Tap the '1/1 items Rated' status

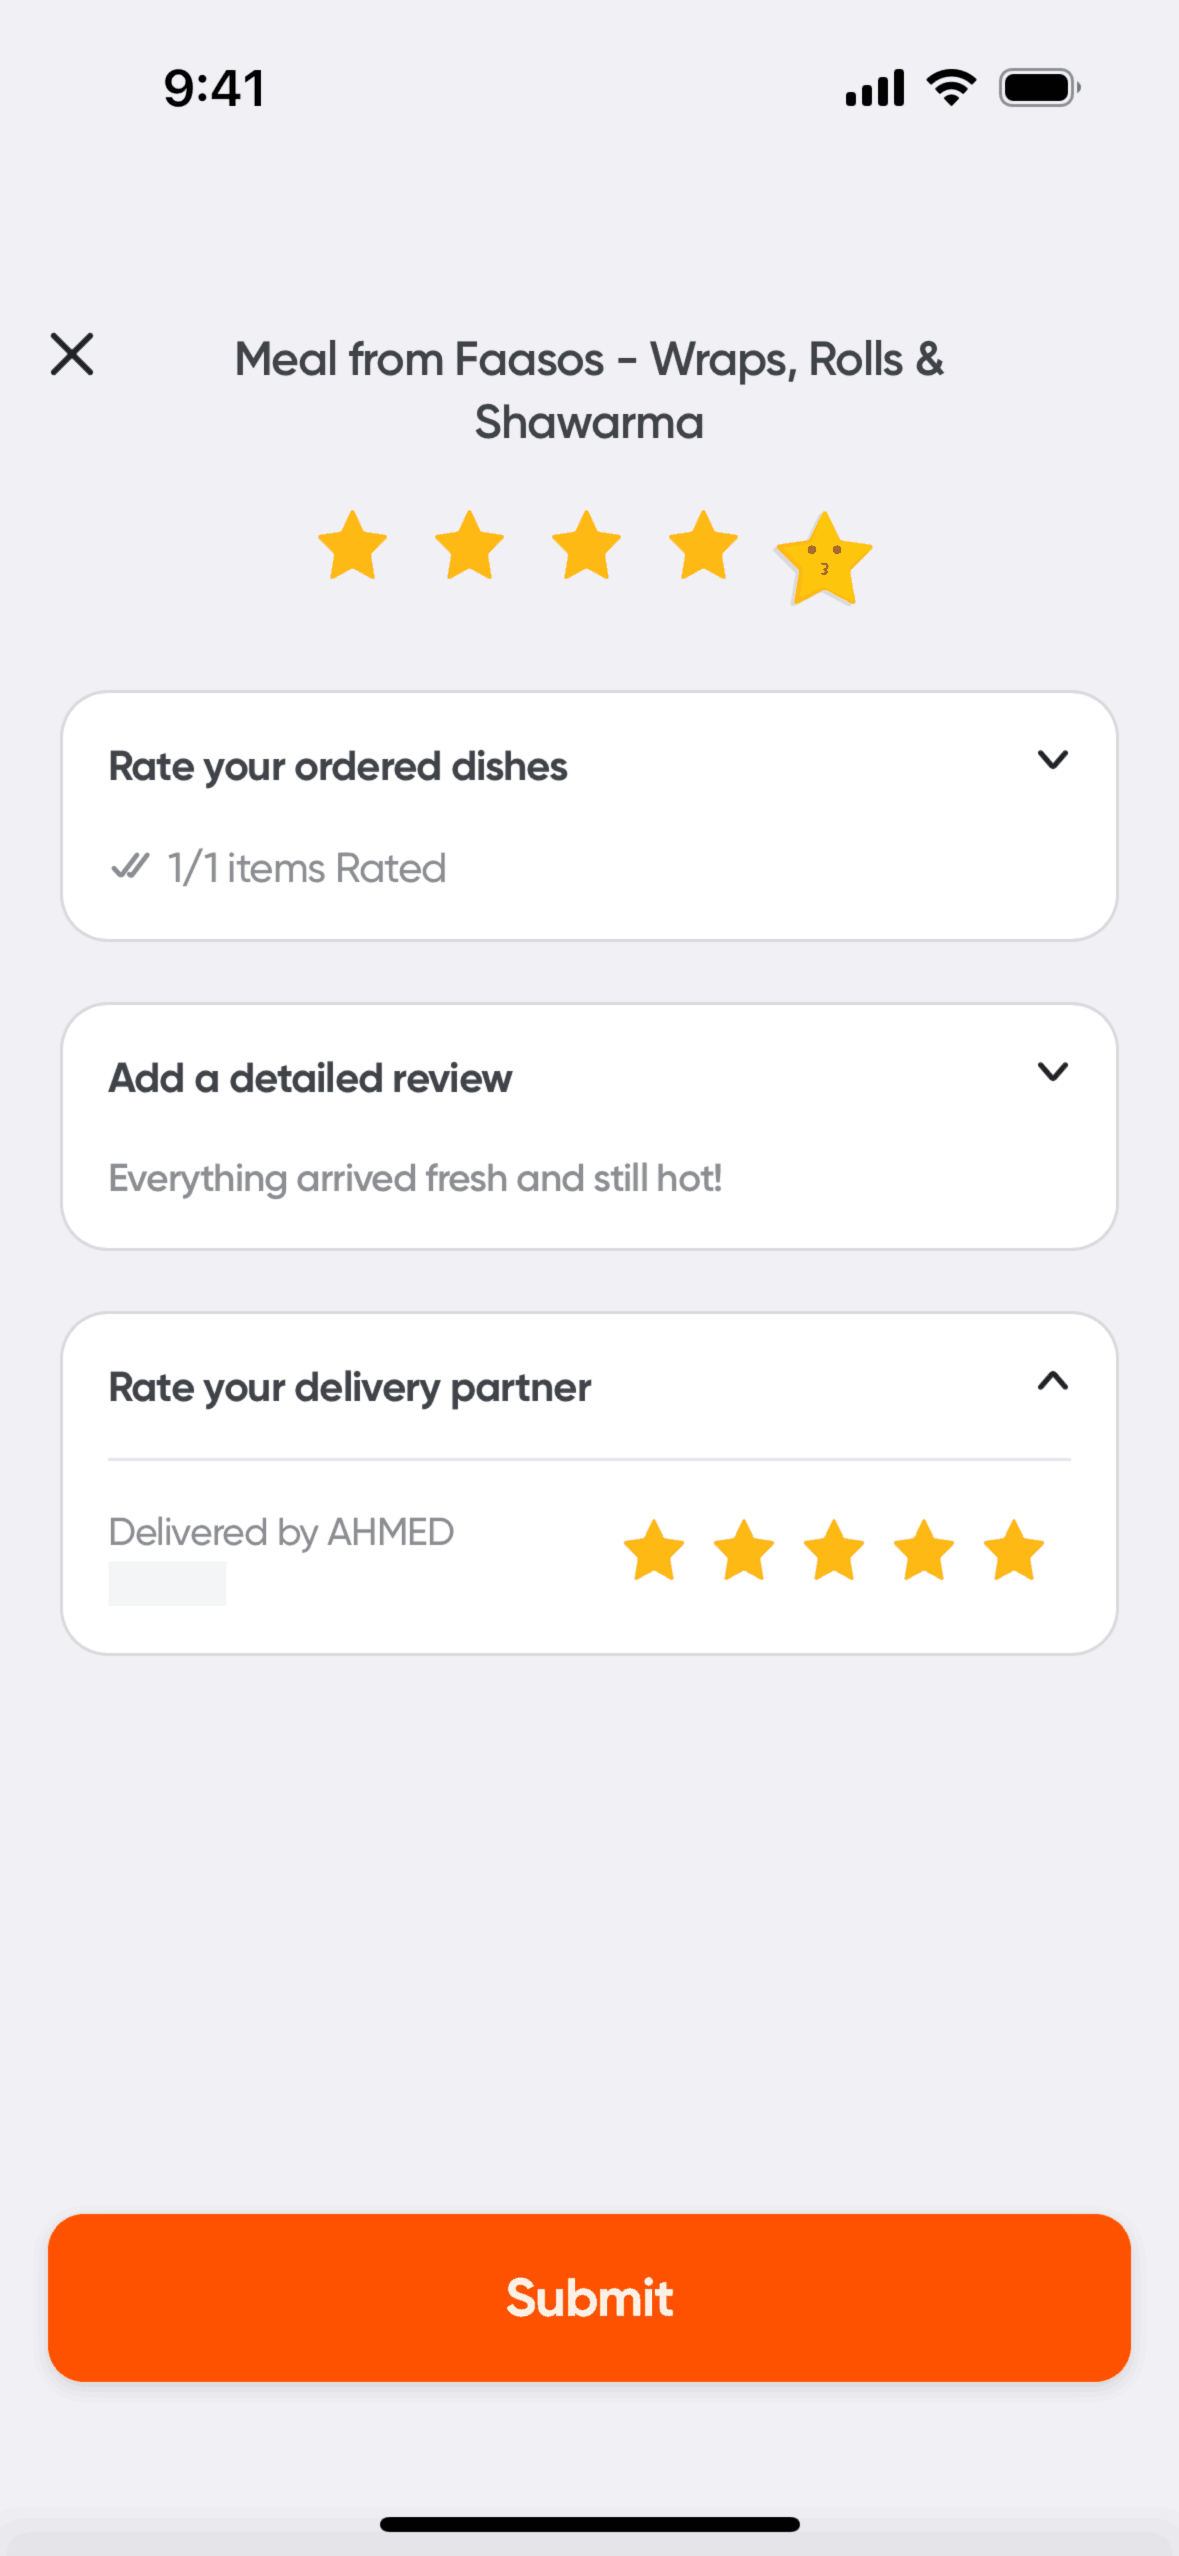[306, 868]
